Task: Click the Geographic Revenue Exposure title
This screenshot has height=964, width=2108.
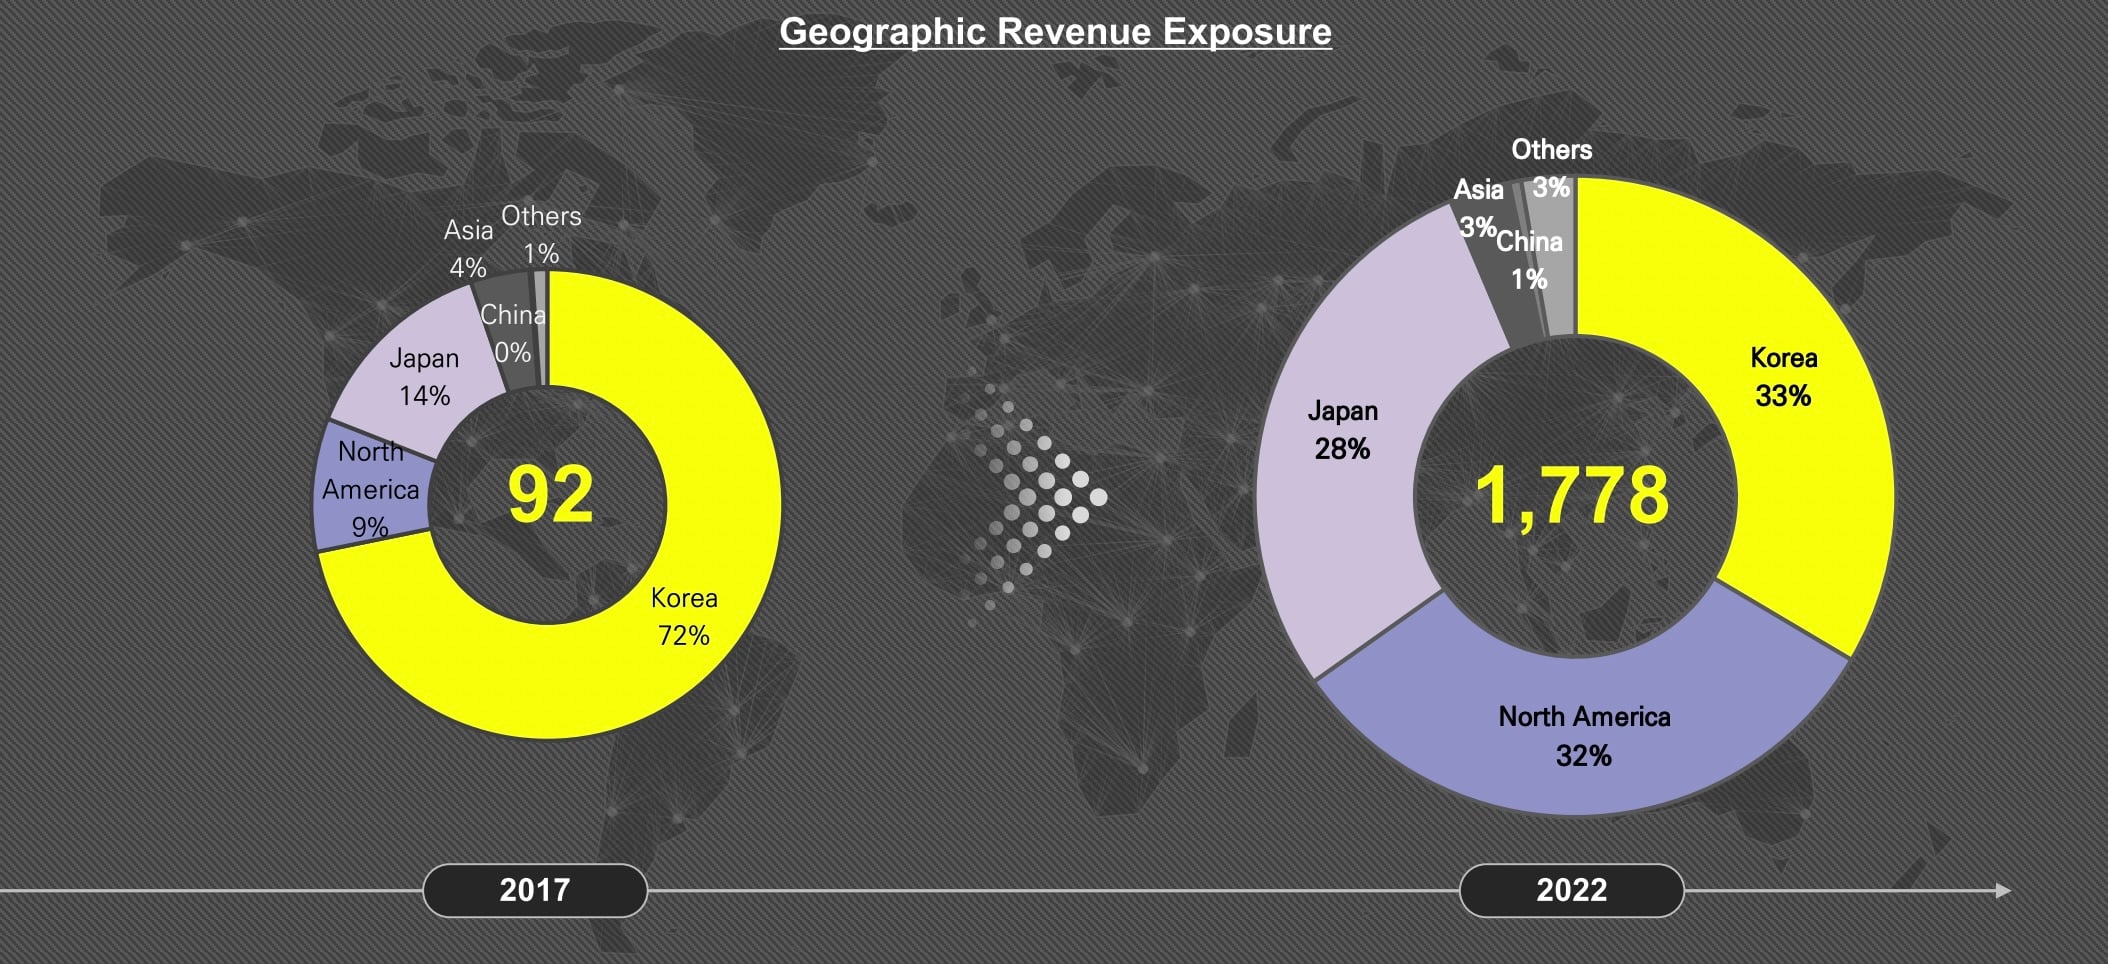Action: point(1055,31)
